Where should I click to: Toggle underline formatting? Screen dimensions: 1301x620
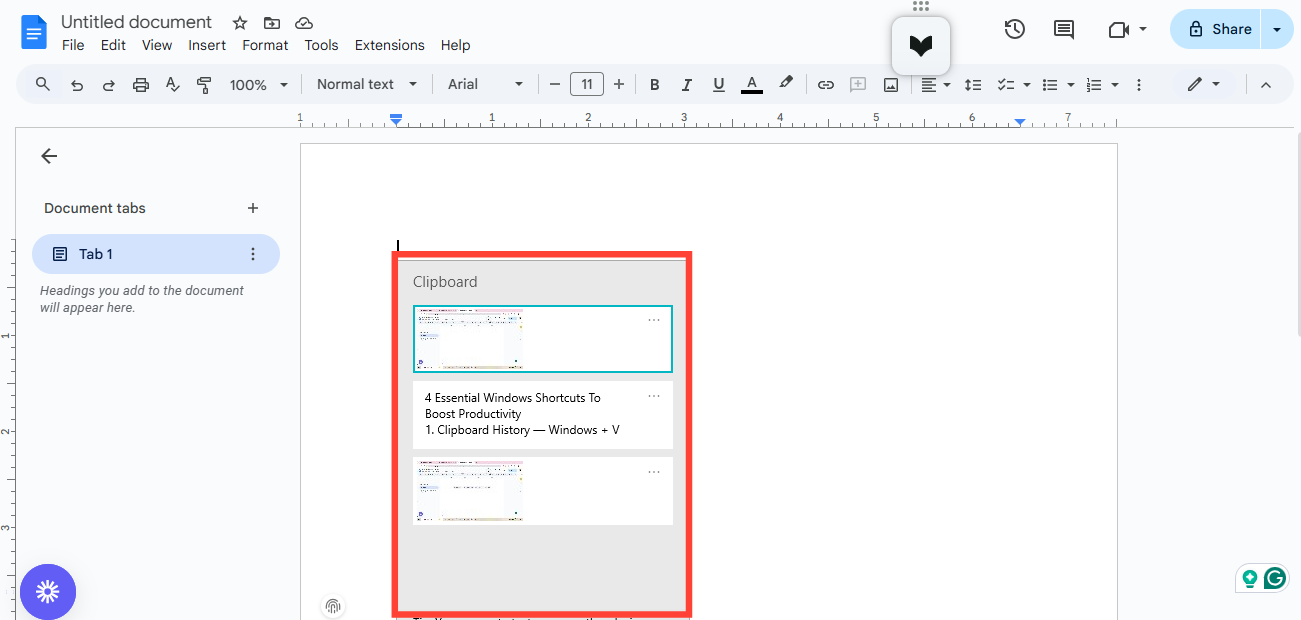tap(718, 85)
